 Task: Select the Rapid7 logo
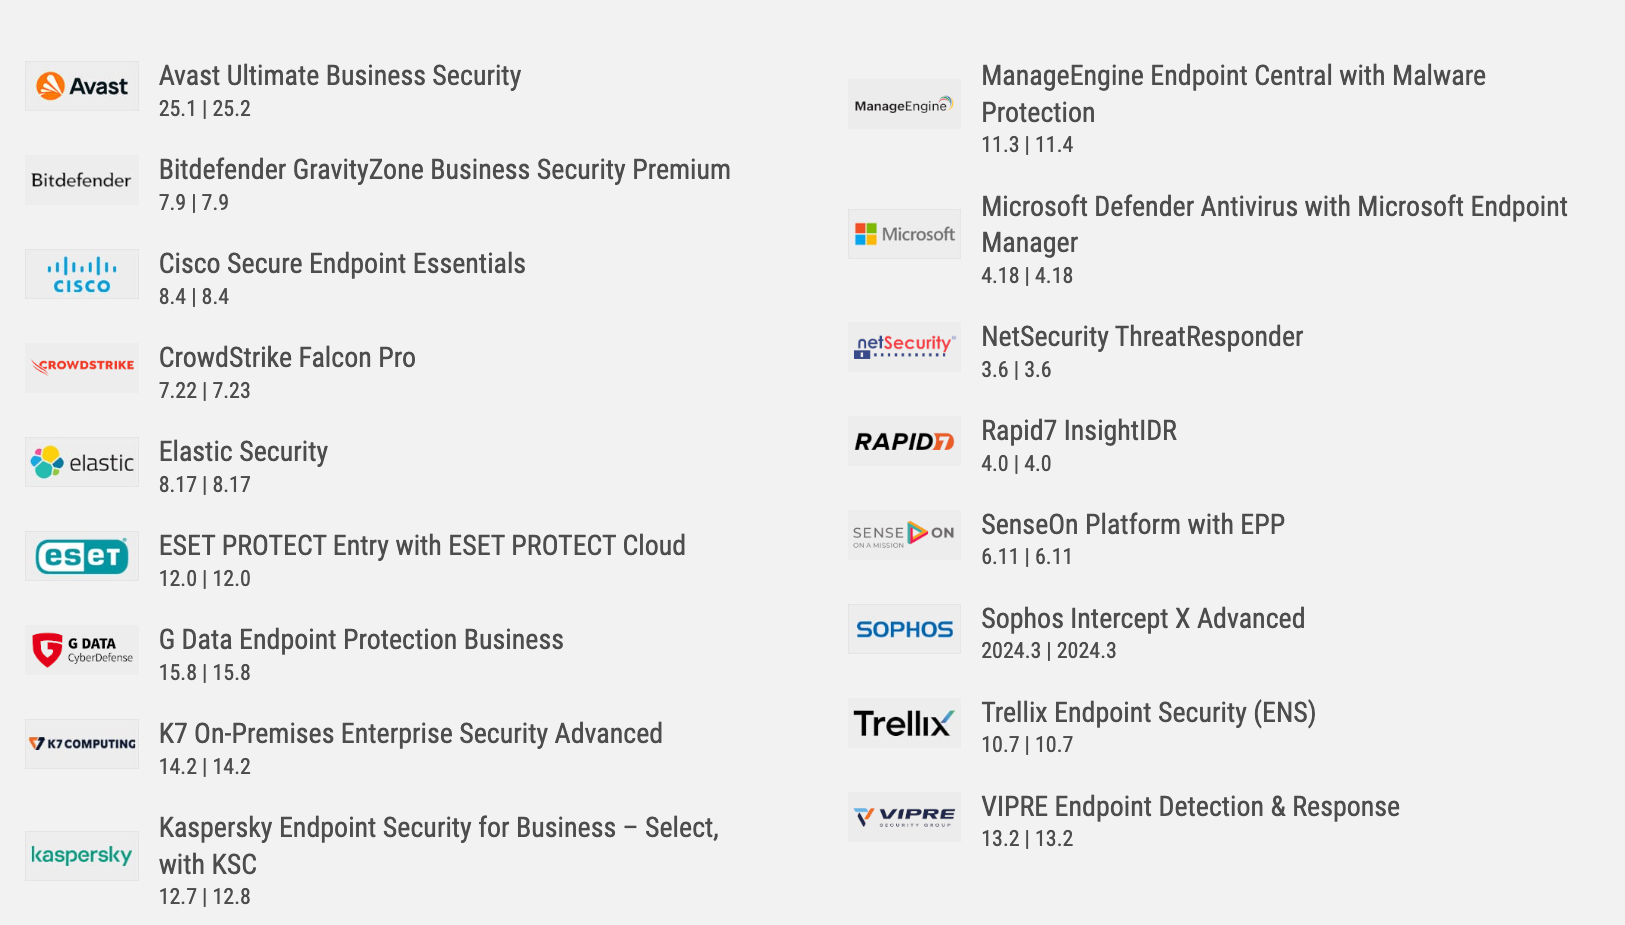coord(904,441)
